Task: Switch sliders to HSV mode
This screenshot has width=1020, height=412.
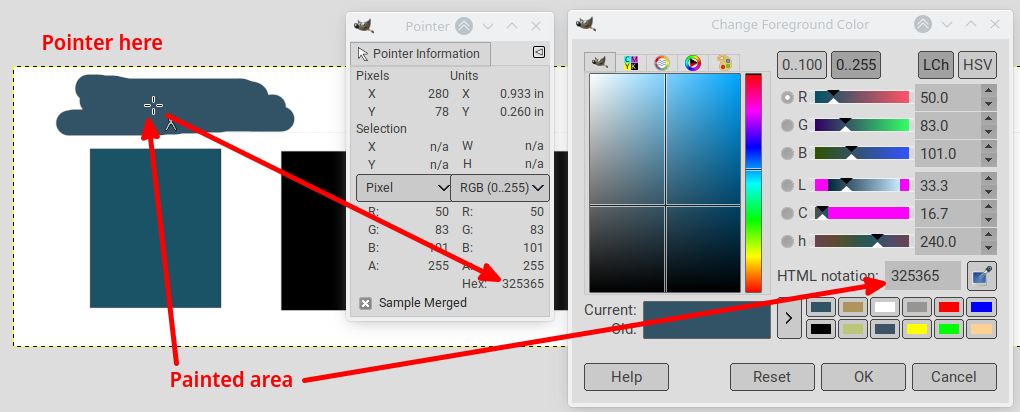Action: pyautogui.click(x=977, y=65)
